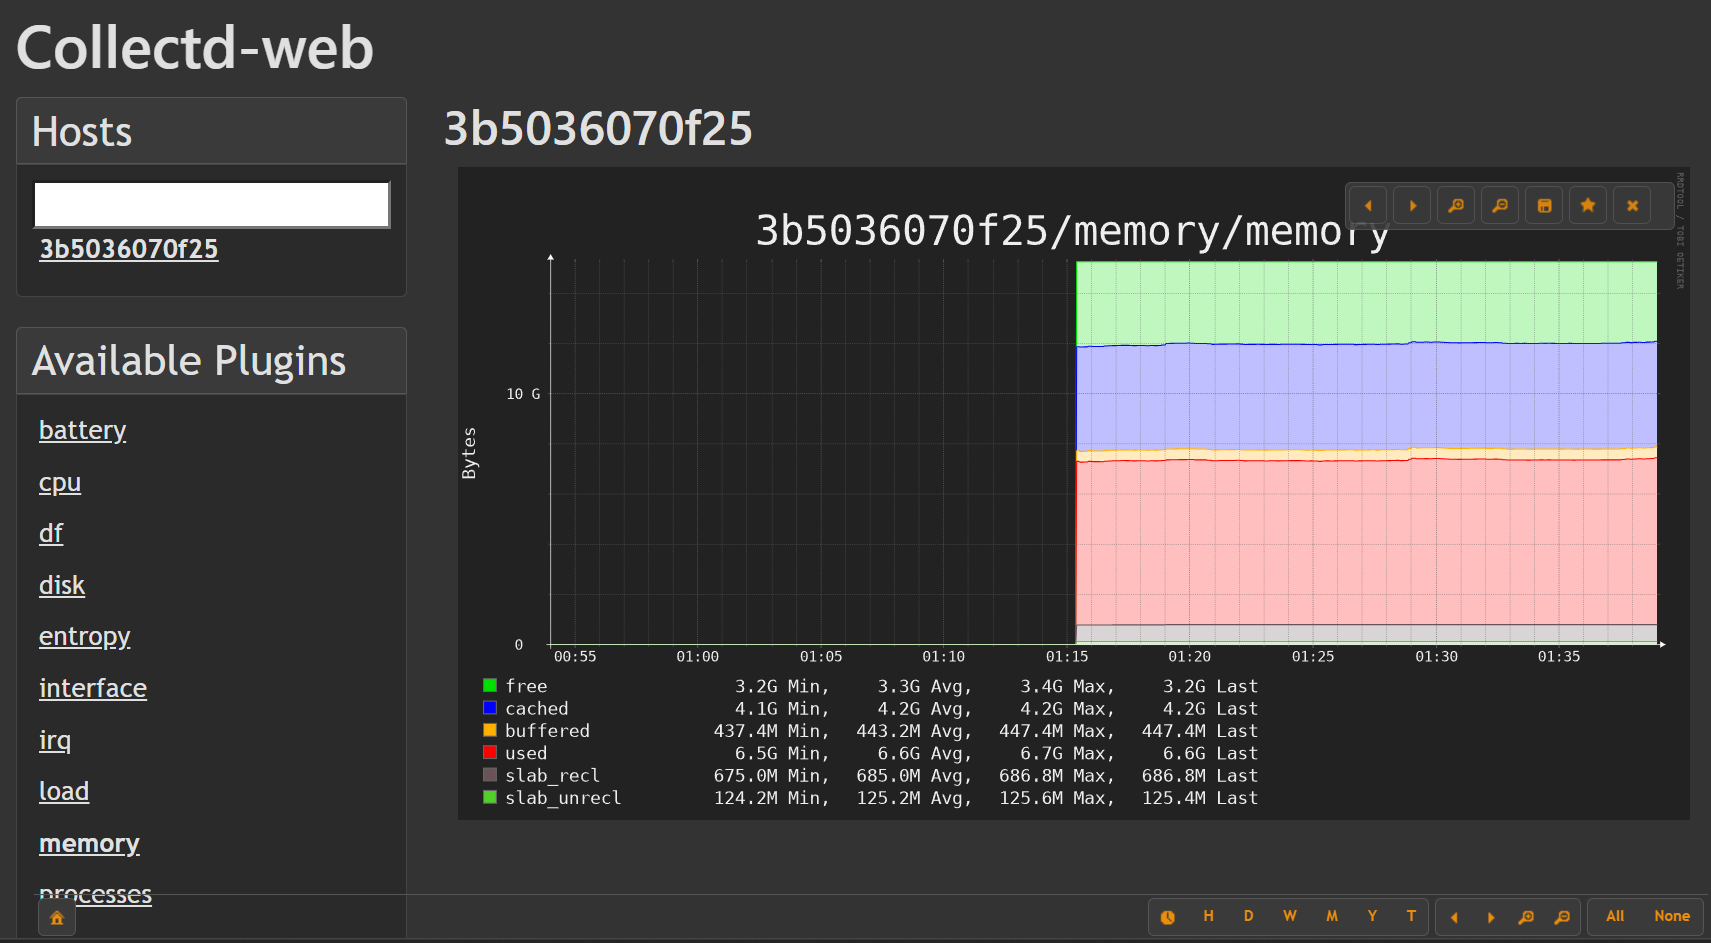Screen dimensions: 1711x943
Task: Open the interface plugin
Action: pos(93,688)
